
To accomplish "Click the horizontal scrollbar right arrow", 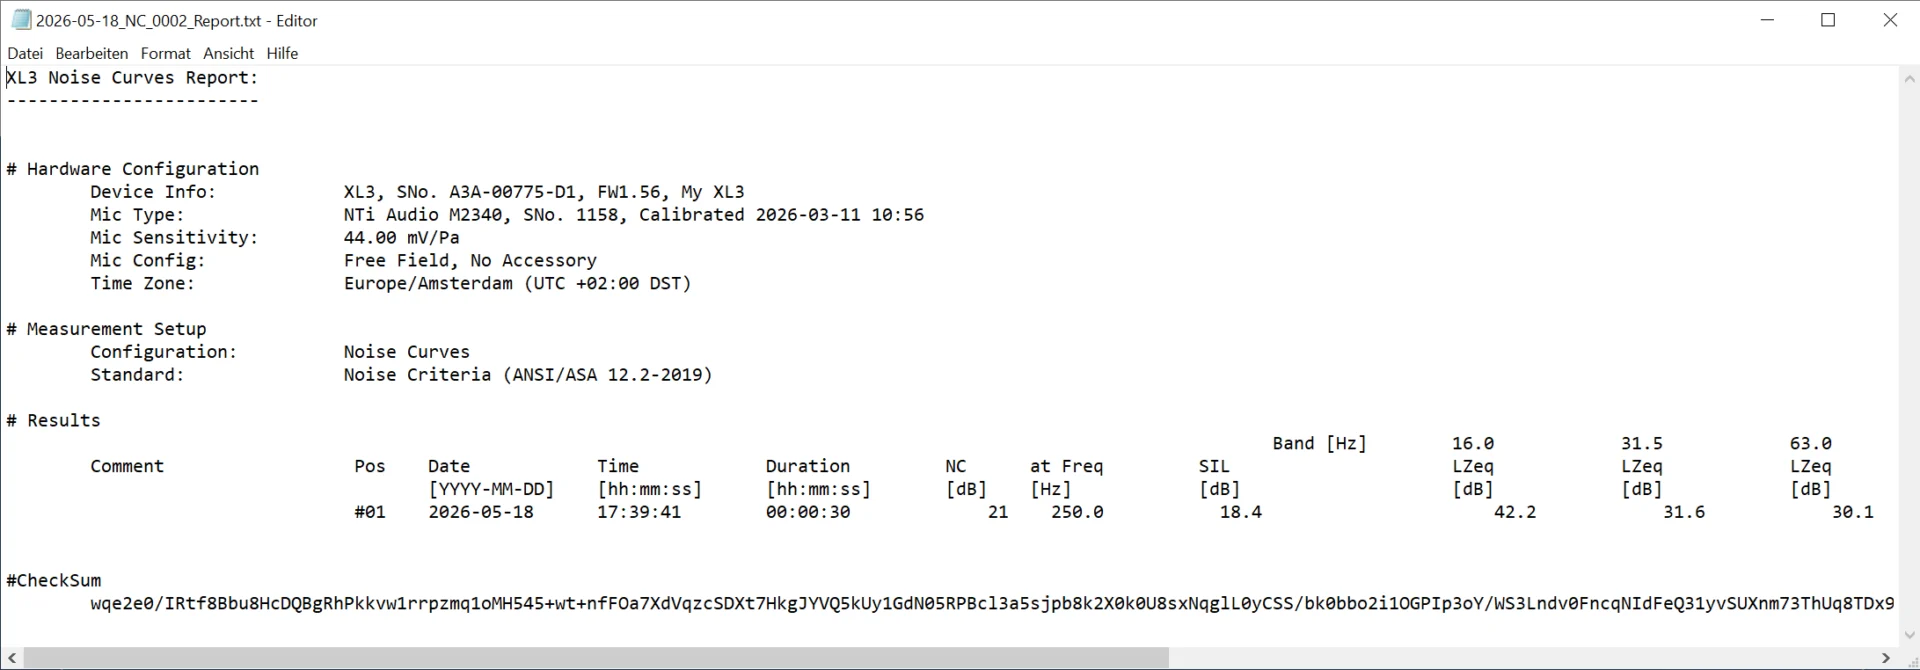I will (1886, 658).
